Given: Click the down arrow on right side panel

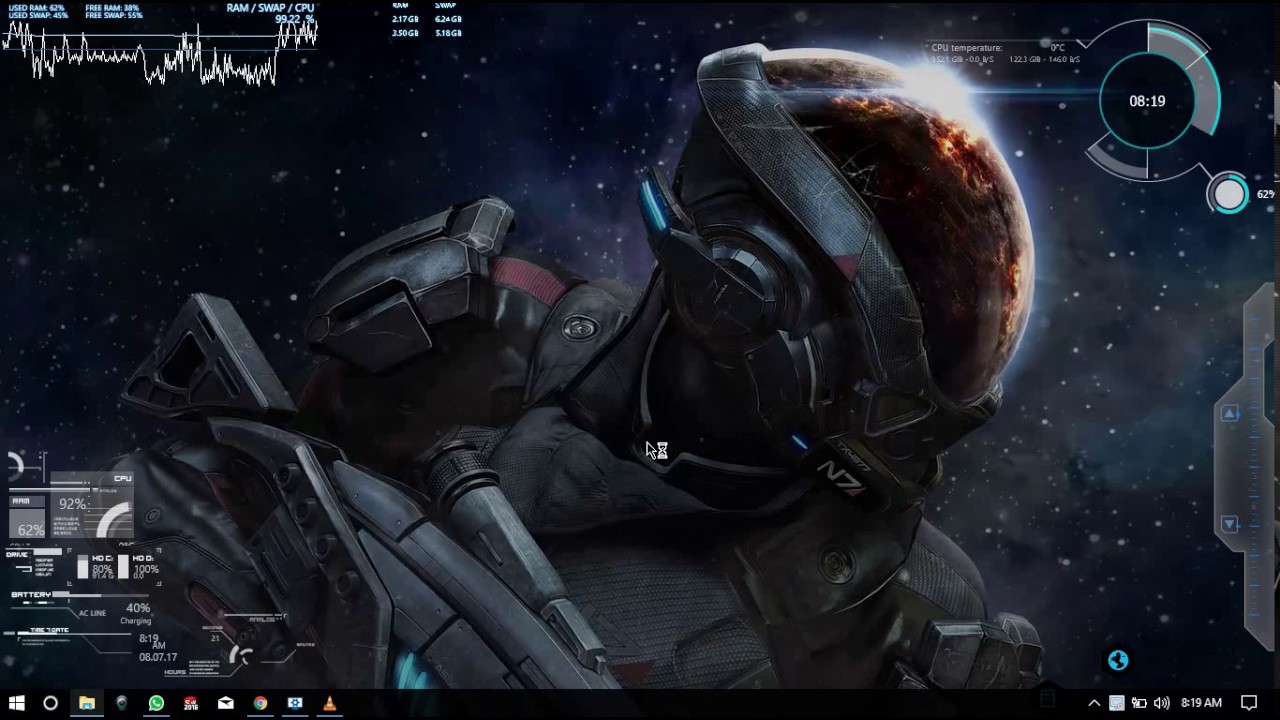Looking at the screenshot, I should (1230, 524).
